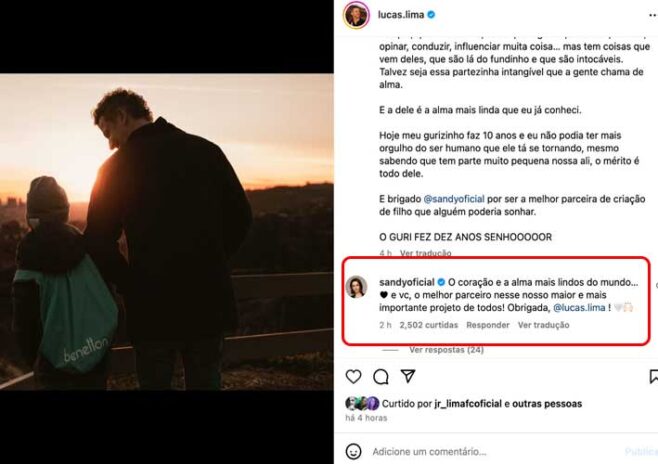Show translation of sandyoficial's comment
Image resolution: width=658 pixels, height=464 pixels.
544,325
